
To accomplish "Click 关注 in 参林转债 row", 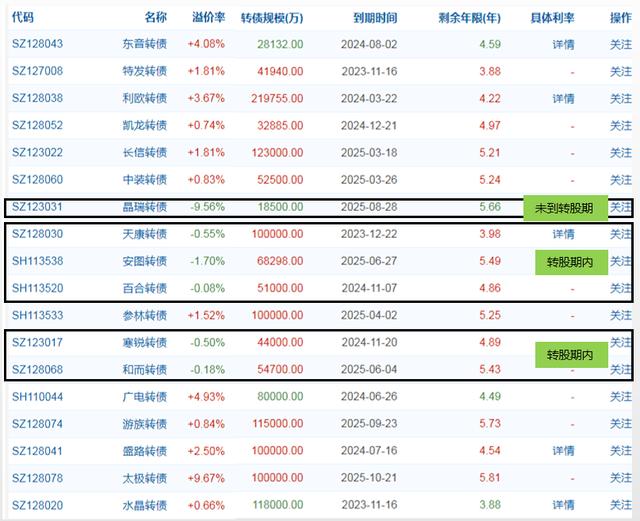I will 621,315.
